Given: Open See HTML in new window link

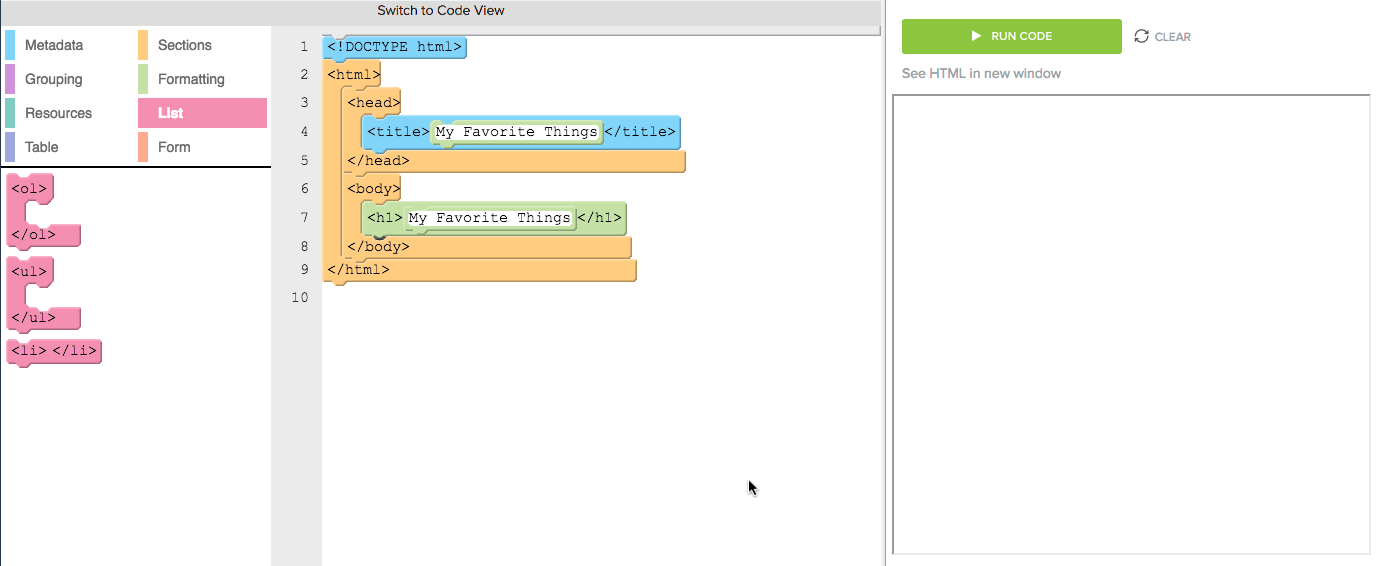Looking at the screenshot, I should [981, 73].
